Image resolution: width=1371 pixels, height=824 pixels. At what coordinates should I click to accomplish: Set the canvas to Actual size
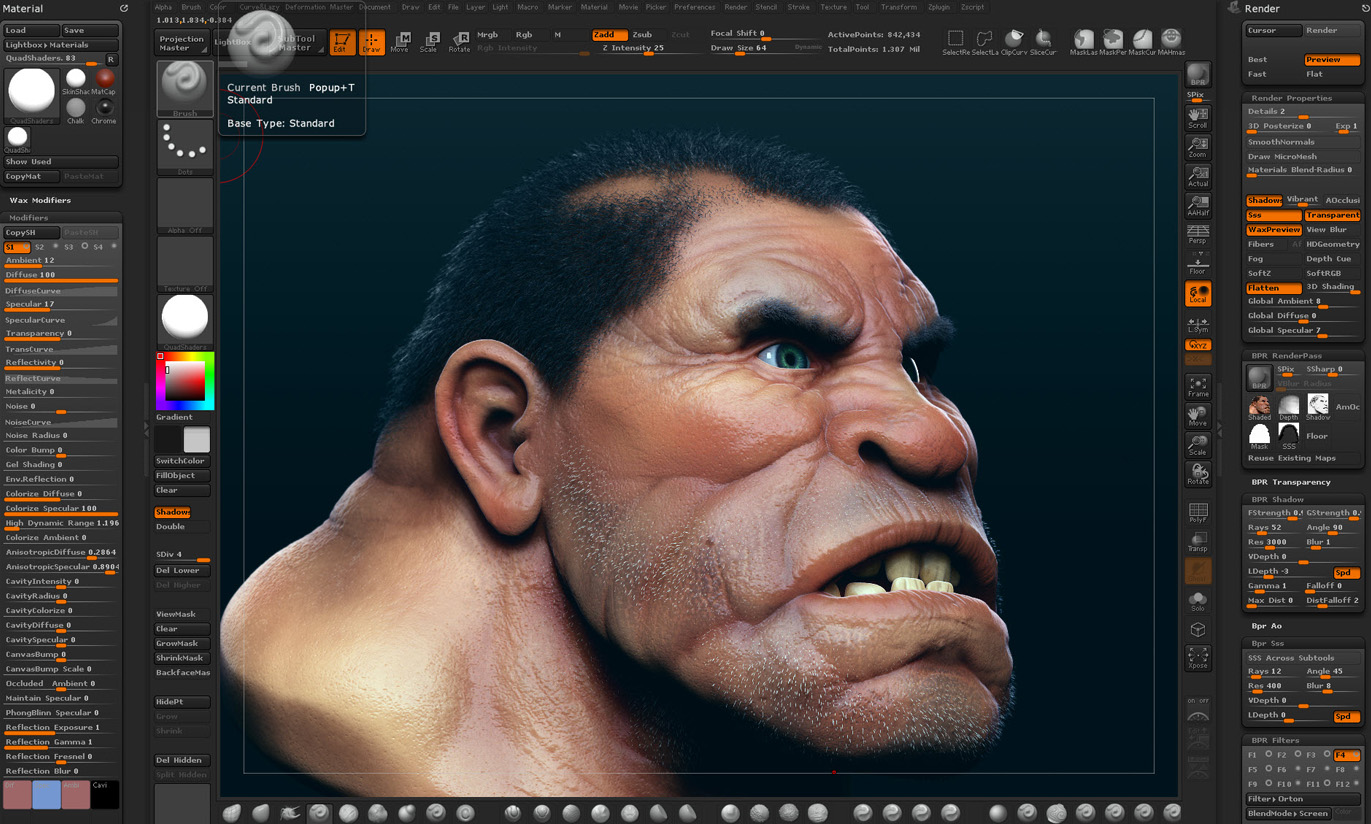pos(1198,176)
